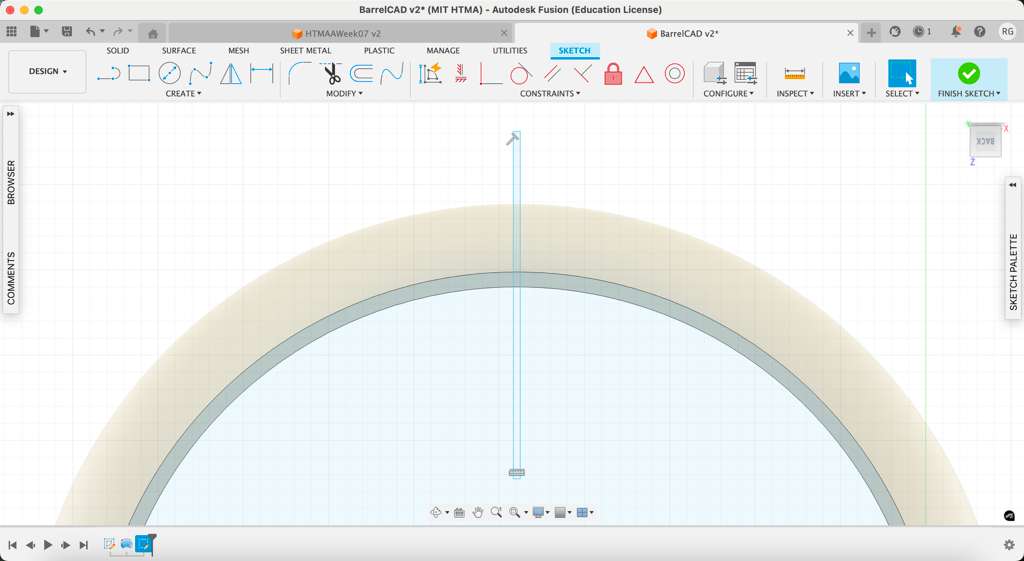Apply the Fix/Unfix lock constraint
This screenshot has height=561, width=1024.
(x=613, y=74)
